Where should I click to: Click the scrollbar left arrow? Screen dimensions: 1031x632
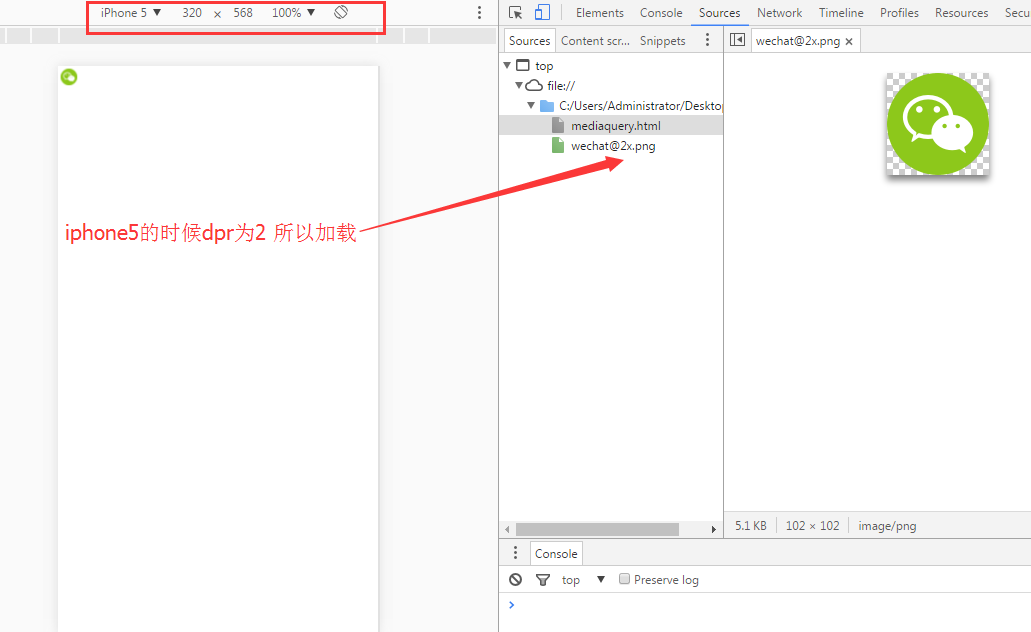pyautogui.click(x=507, y=529)
